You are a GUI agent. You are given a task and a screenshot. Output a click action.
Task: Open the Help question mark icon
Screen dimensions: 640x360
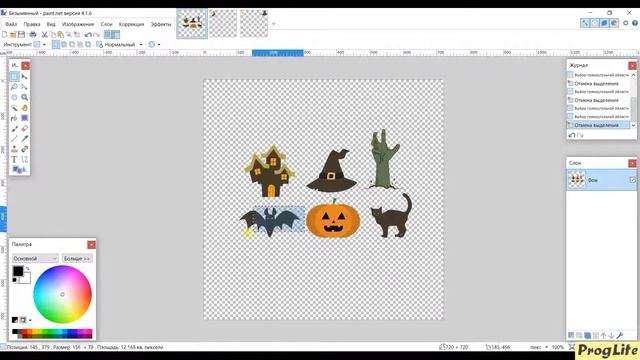coord(635,23)
